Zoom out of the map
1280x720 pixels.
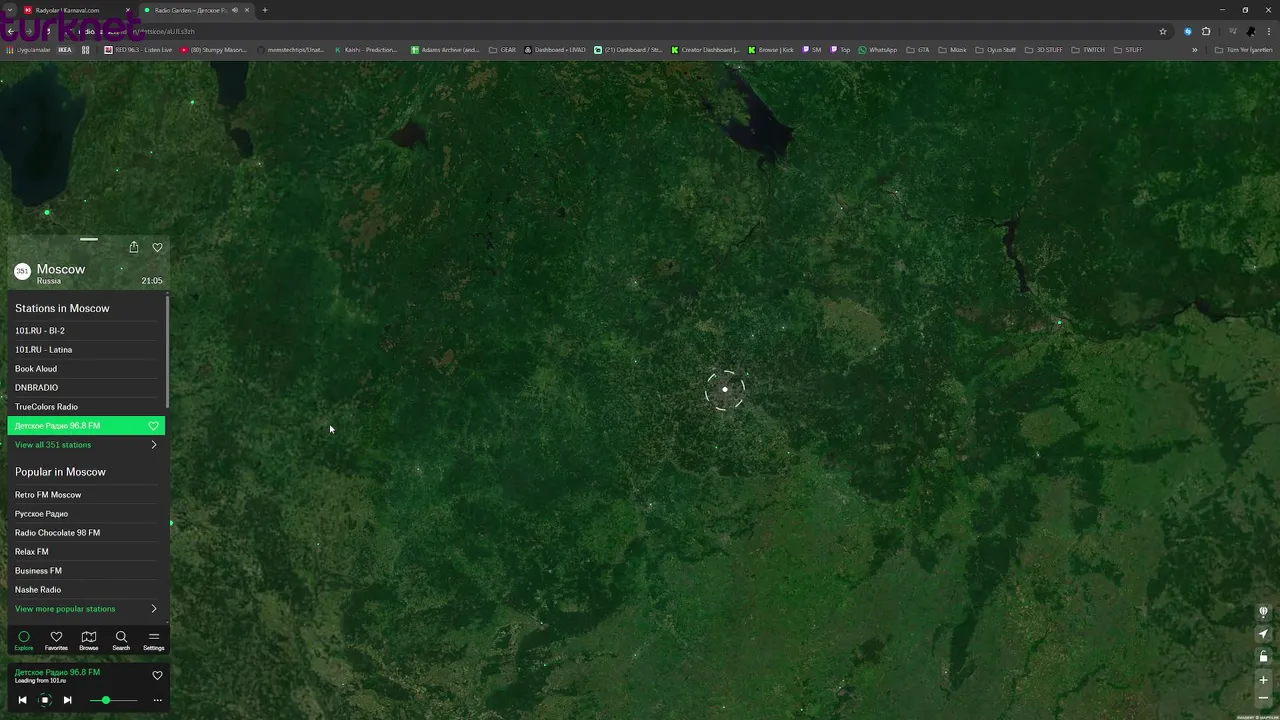click(x=1263, y=698)
